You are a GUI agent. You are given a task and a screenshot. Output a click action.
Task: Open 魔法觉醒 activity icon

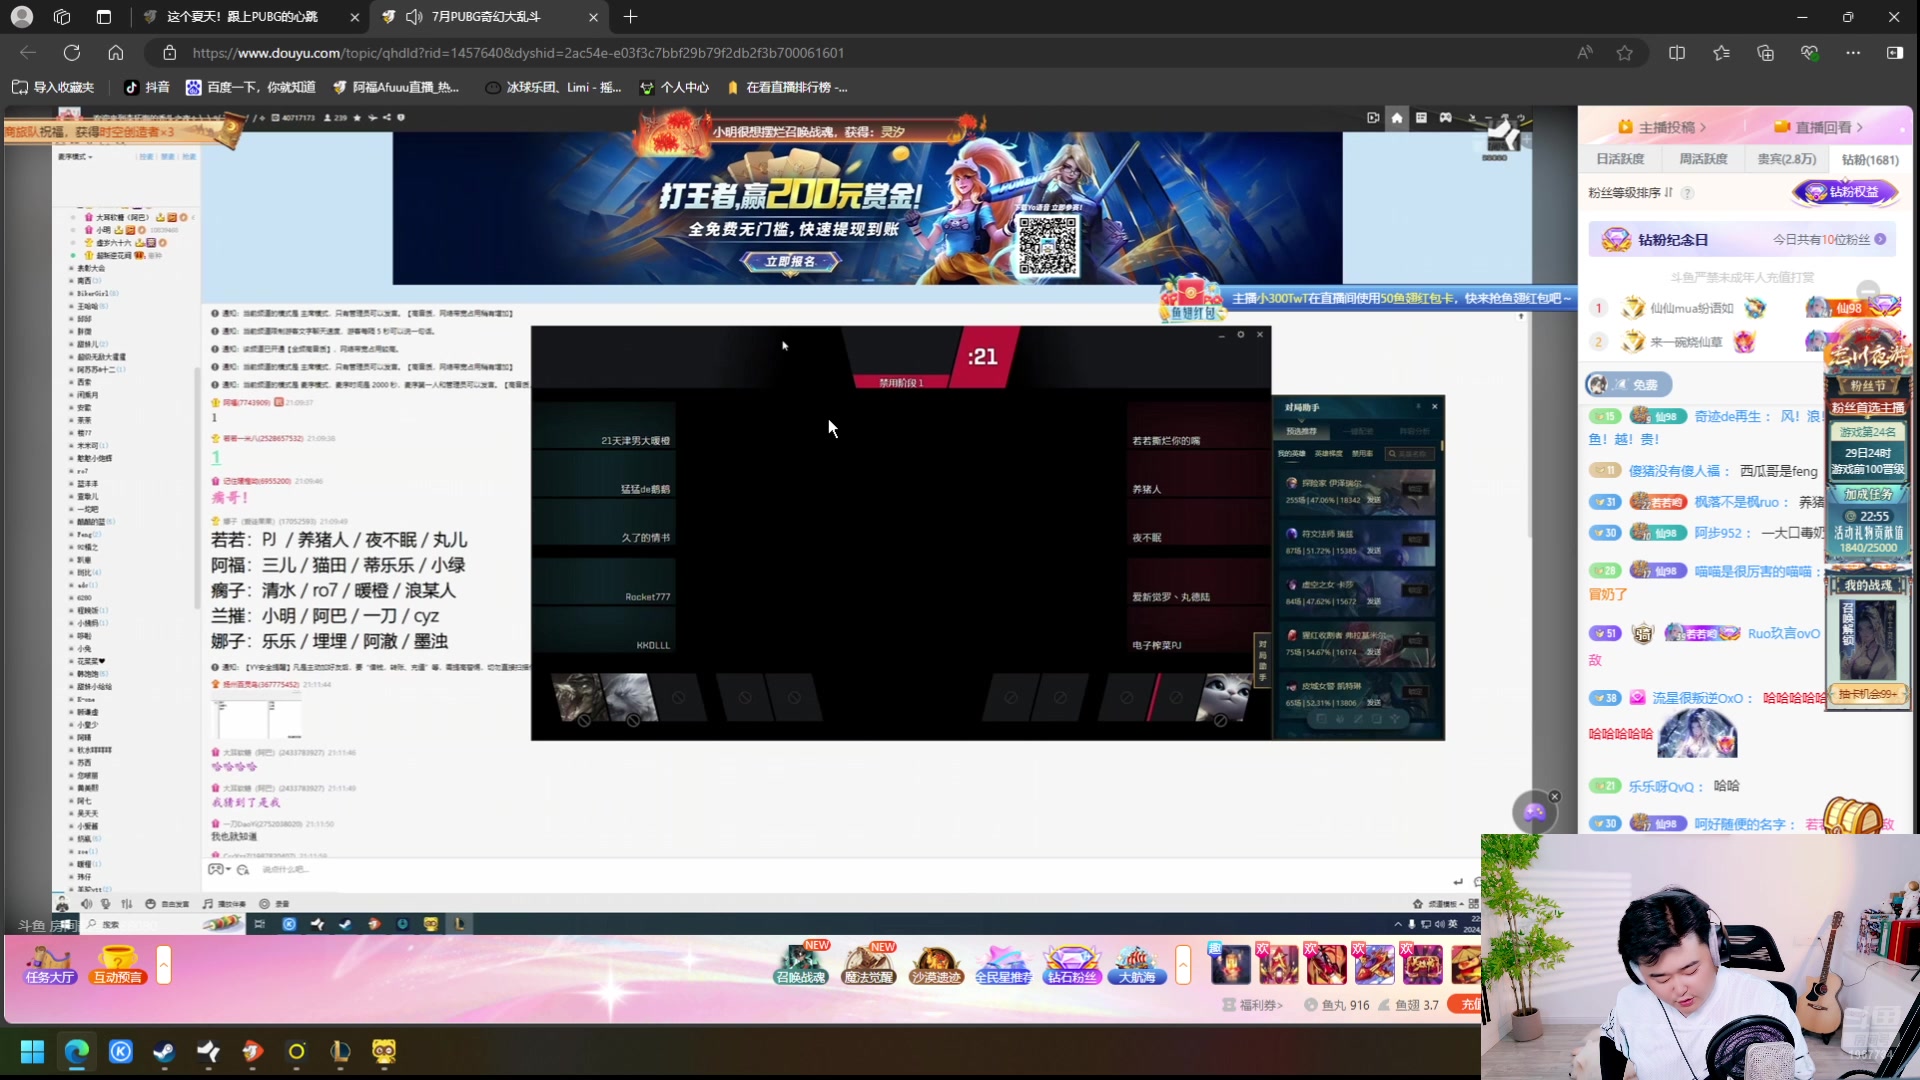coord(868,965)
